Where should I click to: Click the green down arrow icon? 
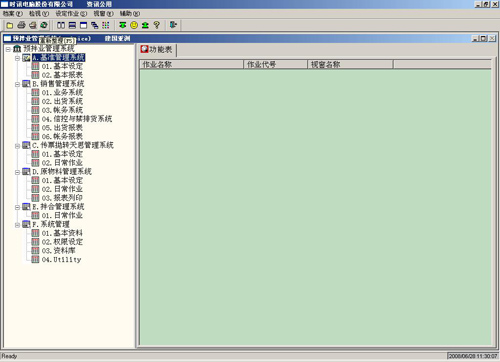123,25
